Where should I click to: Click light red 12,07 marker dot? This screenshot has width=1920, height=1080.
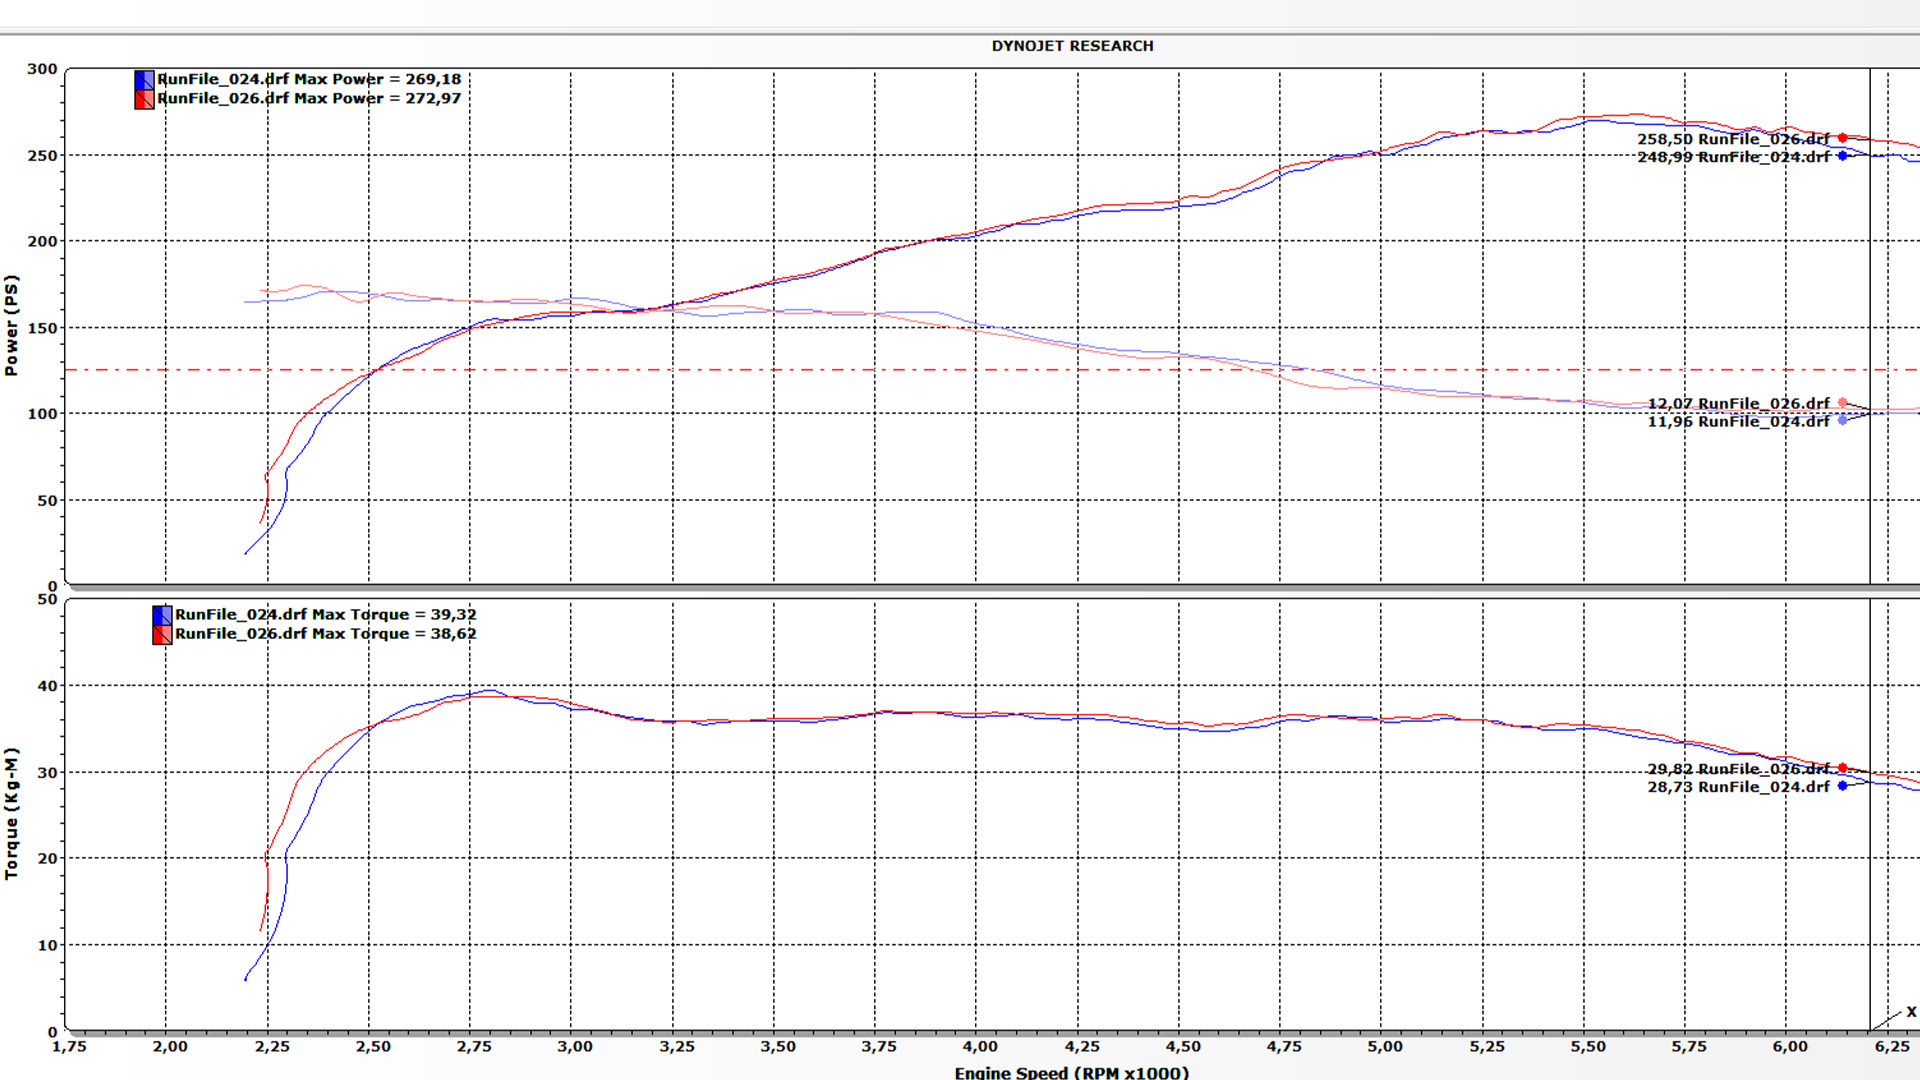pos(1842,403)
